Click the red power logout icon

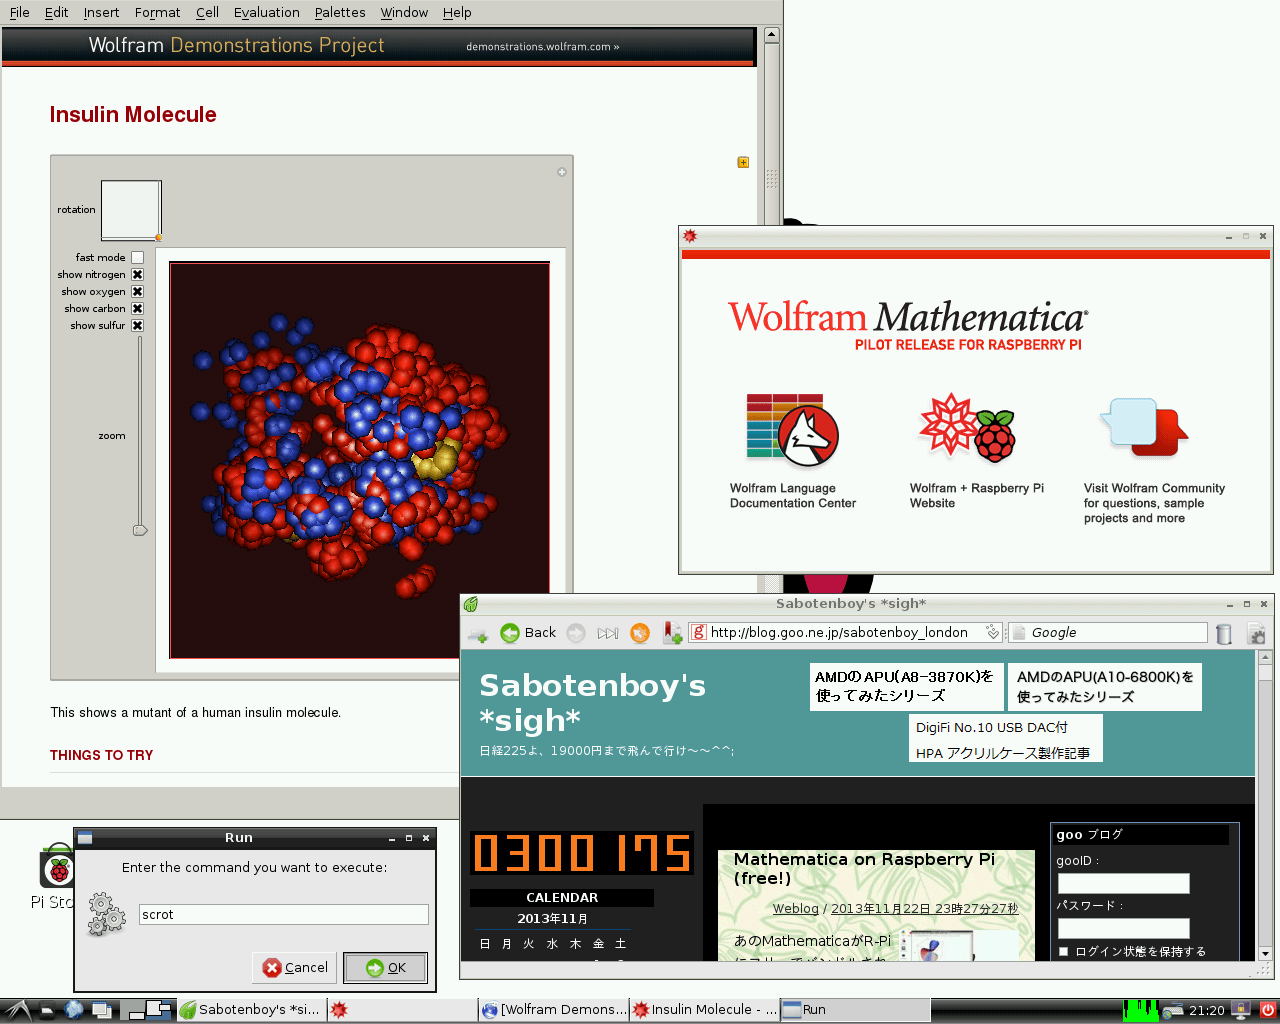pos(1267,1010)
